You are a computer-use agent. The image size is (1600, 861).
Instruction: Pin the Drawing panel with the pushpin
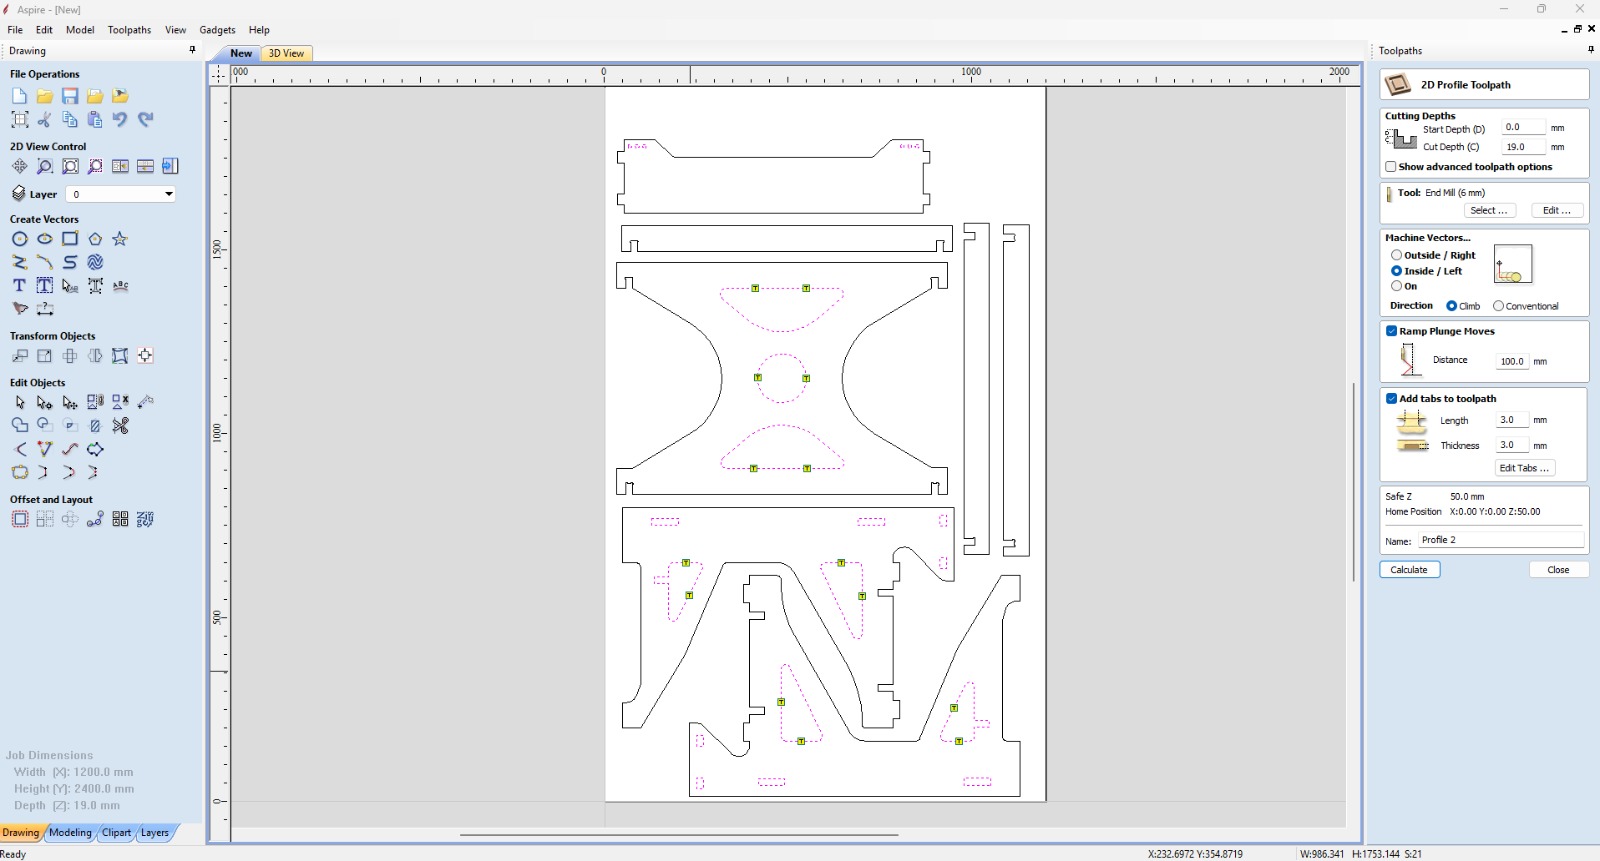tap(192, 50)
